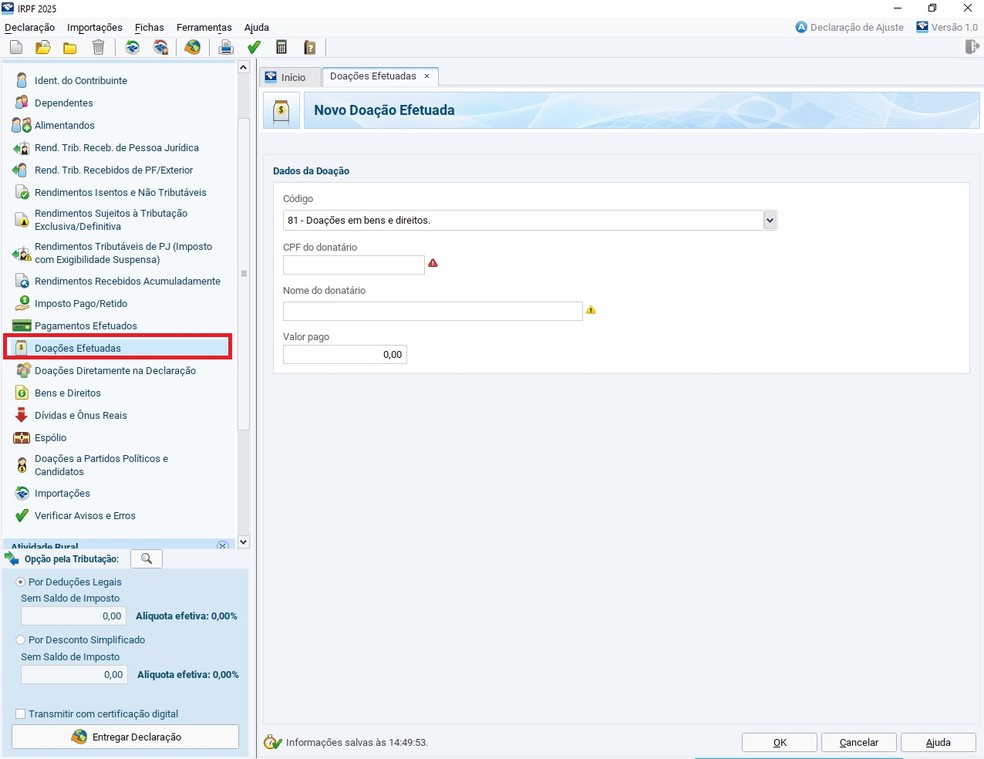Click the red warning icon beside CPF field

pos(433,264)
